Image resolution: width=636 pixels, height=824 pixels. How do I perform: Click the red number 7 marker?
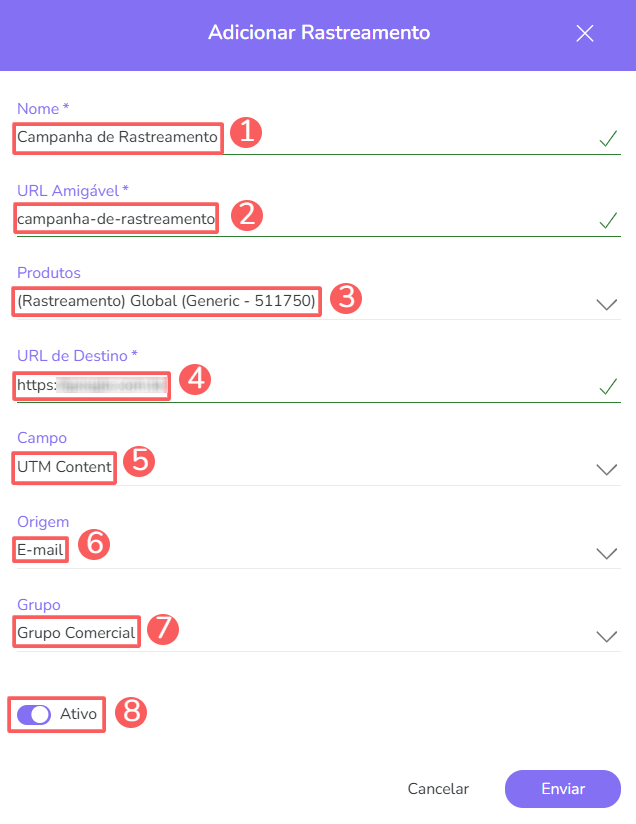162,629
